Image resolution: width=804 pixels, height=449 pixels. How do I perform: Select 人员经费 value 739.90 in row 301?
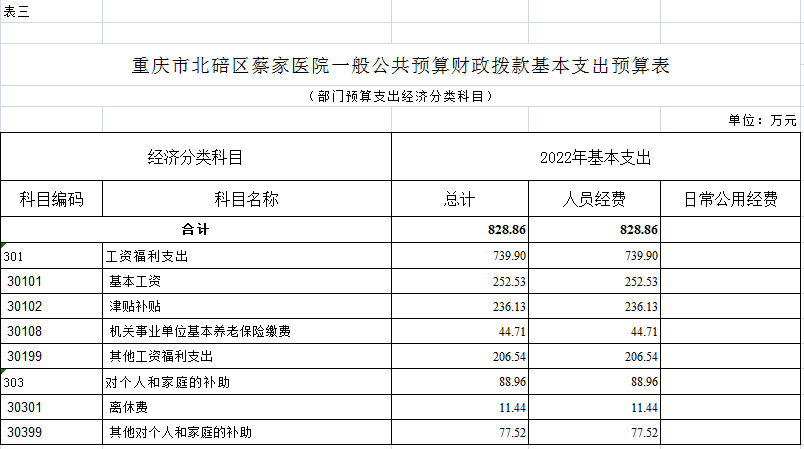(594, 256)
